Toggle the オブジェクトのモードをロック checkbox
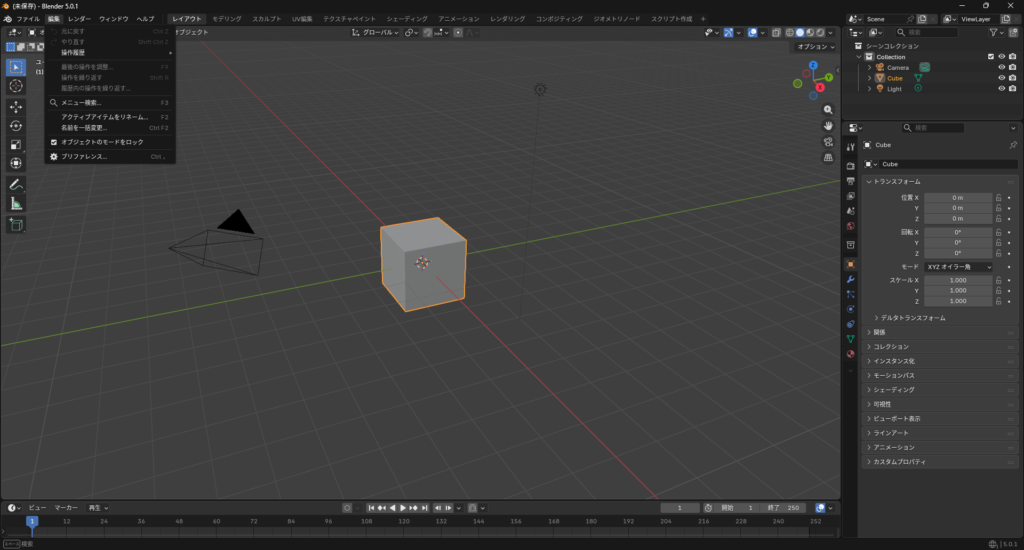This screenshot has height=550, width=1024. point(54,142)
